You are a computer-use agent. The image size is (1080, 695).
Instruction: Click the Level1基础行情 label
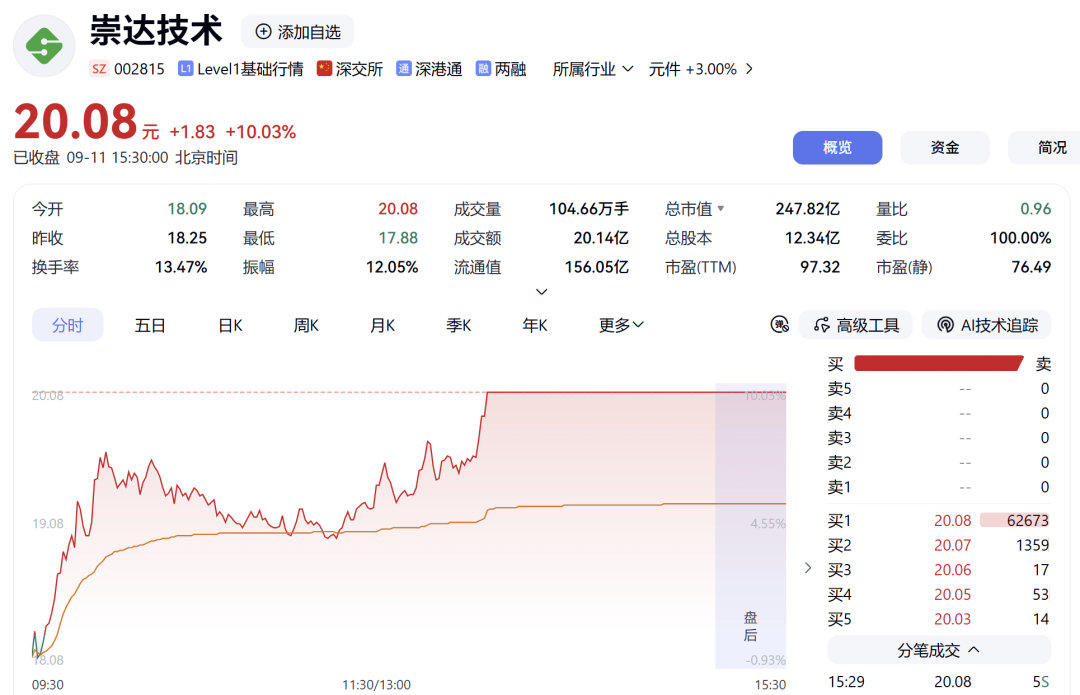250,69
